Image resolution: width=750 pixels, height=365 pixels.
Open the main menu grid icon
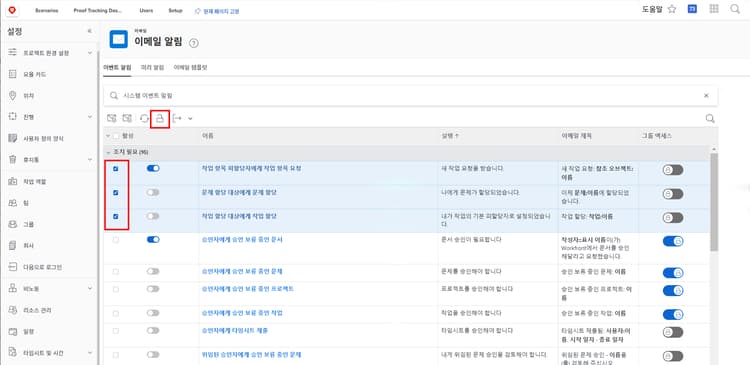[714, 9]
